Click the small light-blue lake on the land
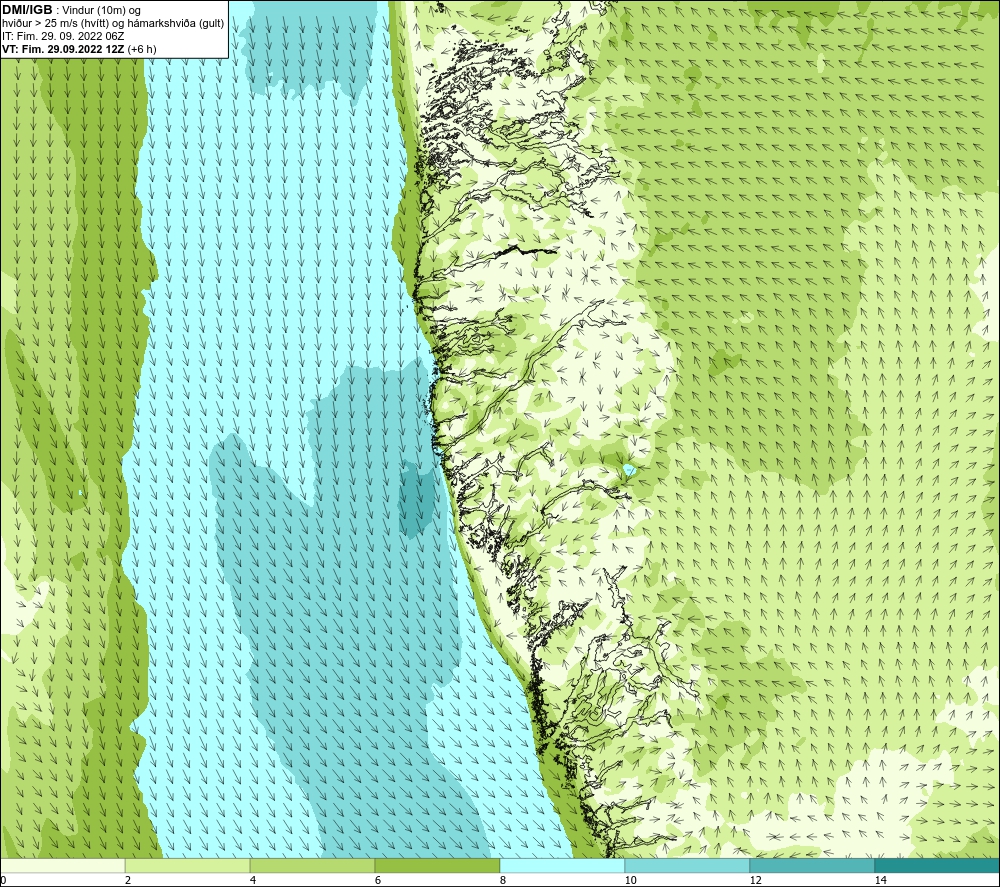Viewport: 1000px width, 887px height. click(x=629, y=471)
